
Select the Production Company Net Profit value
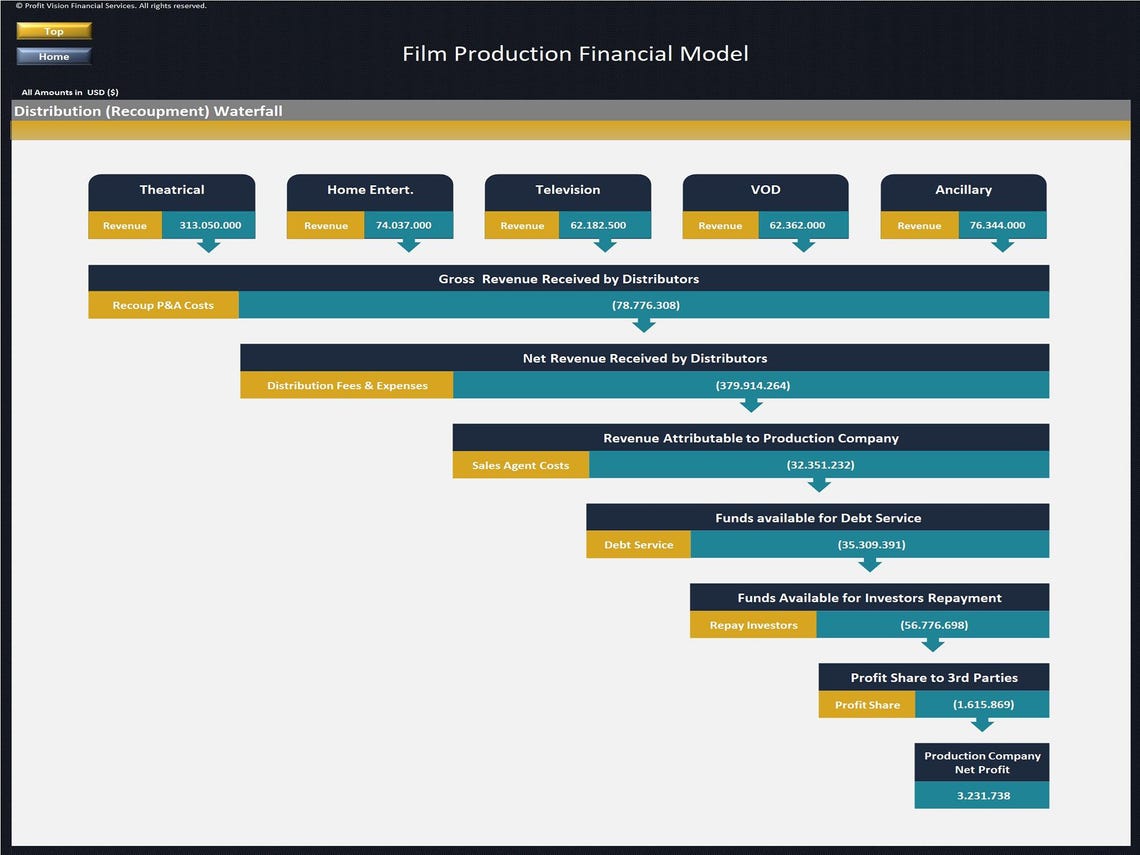[982, 795]
